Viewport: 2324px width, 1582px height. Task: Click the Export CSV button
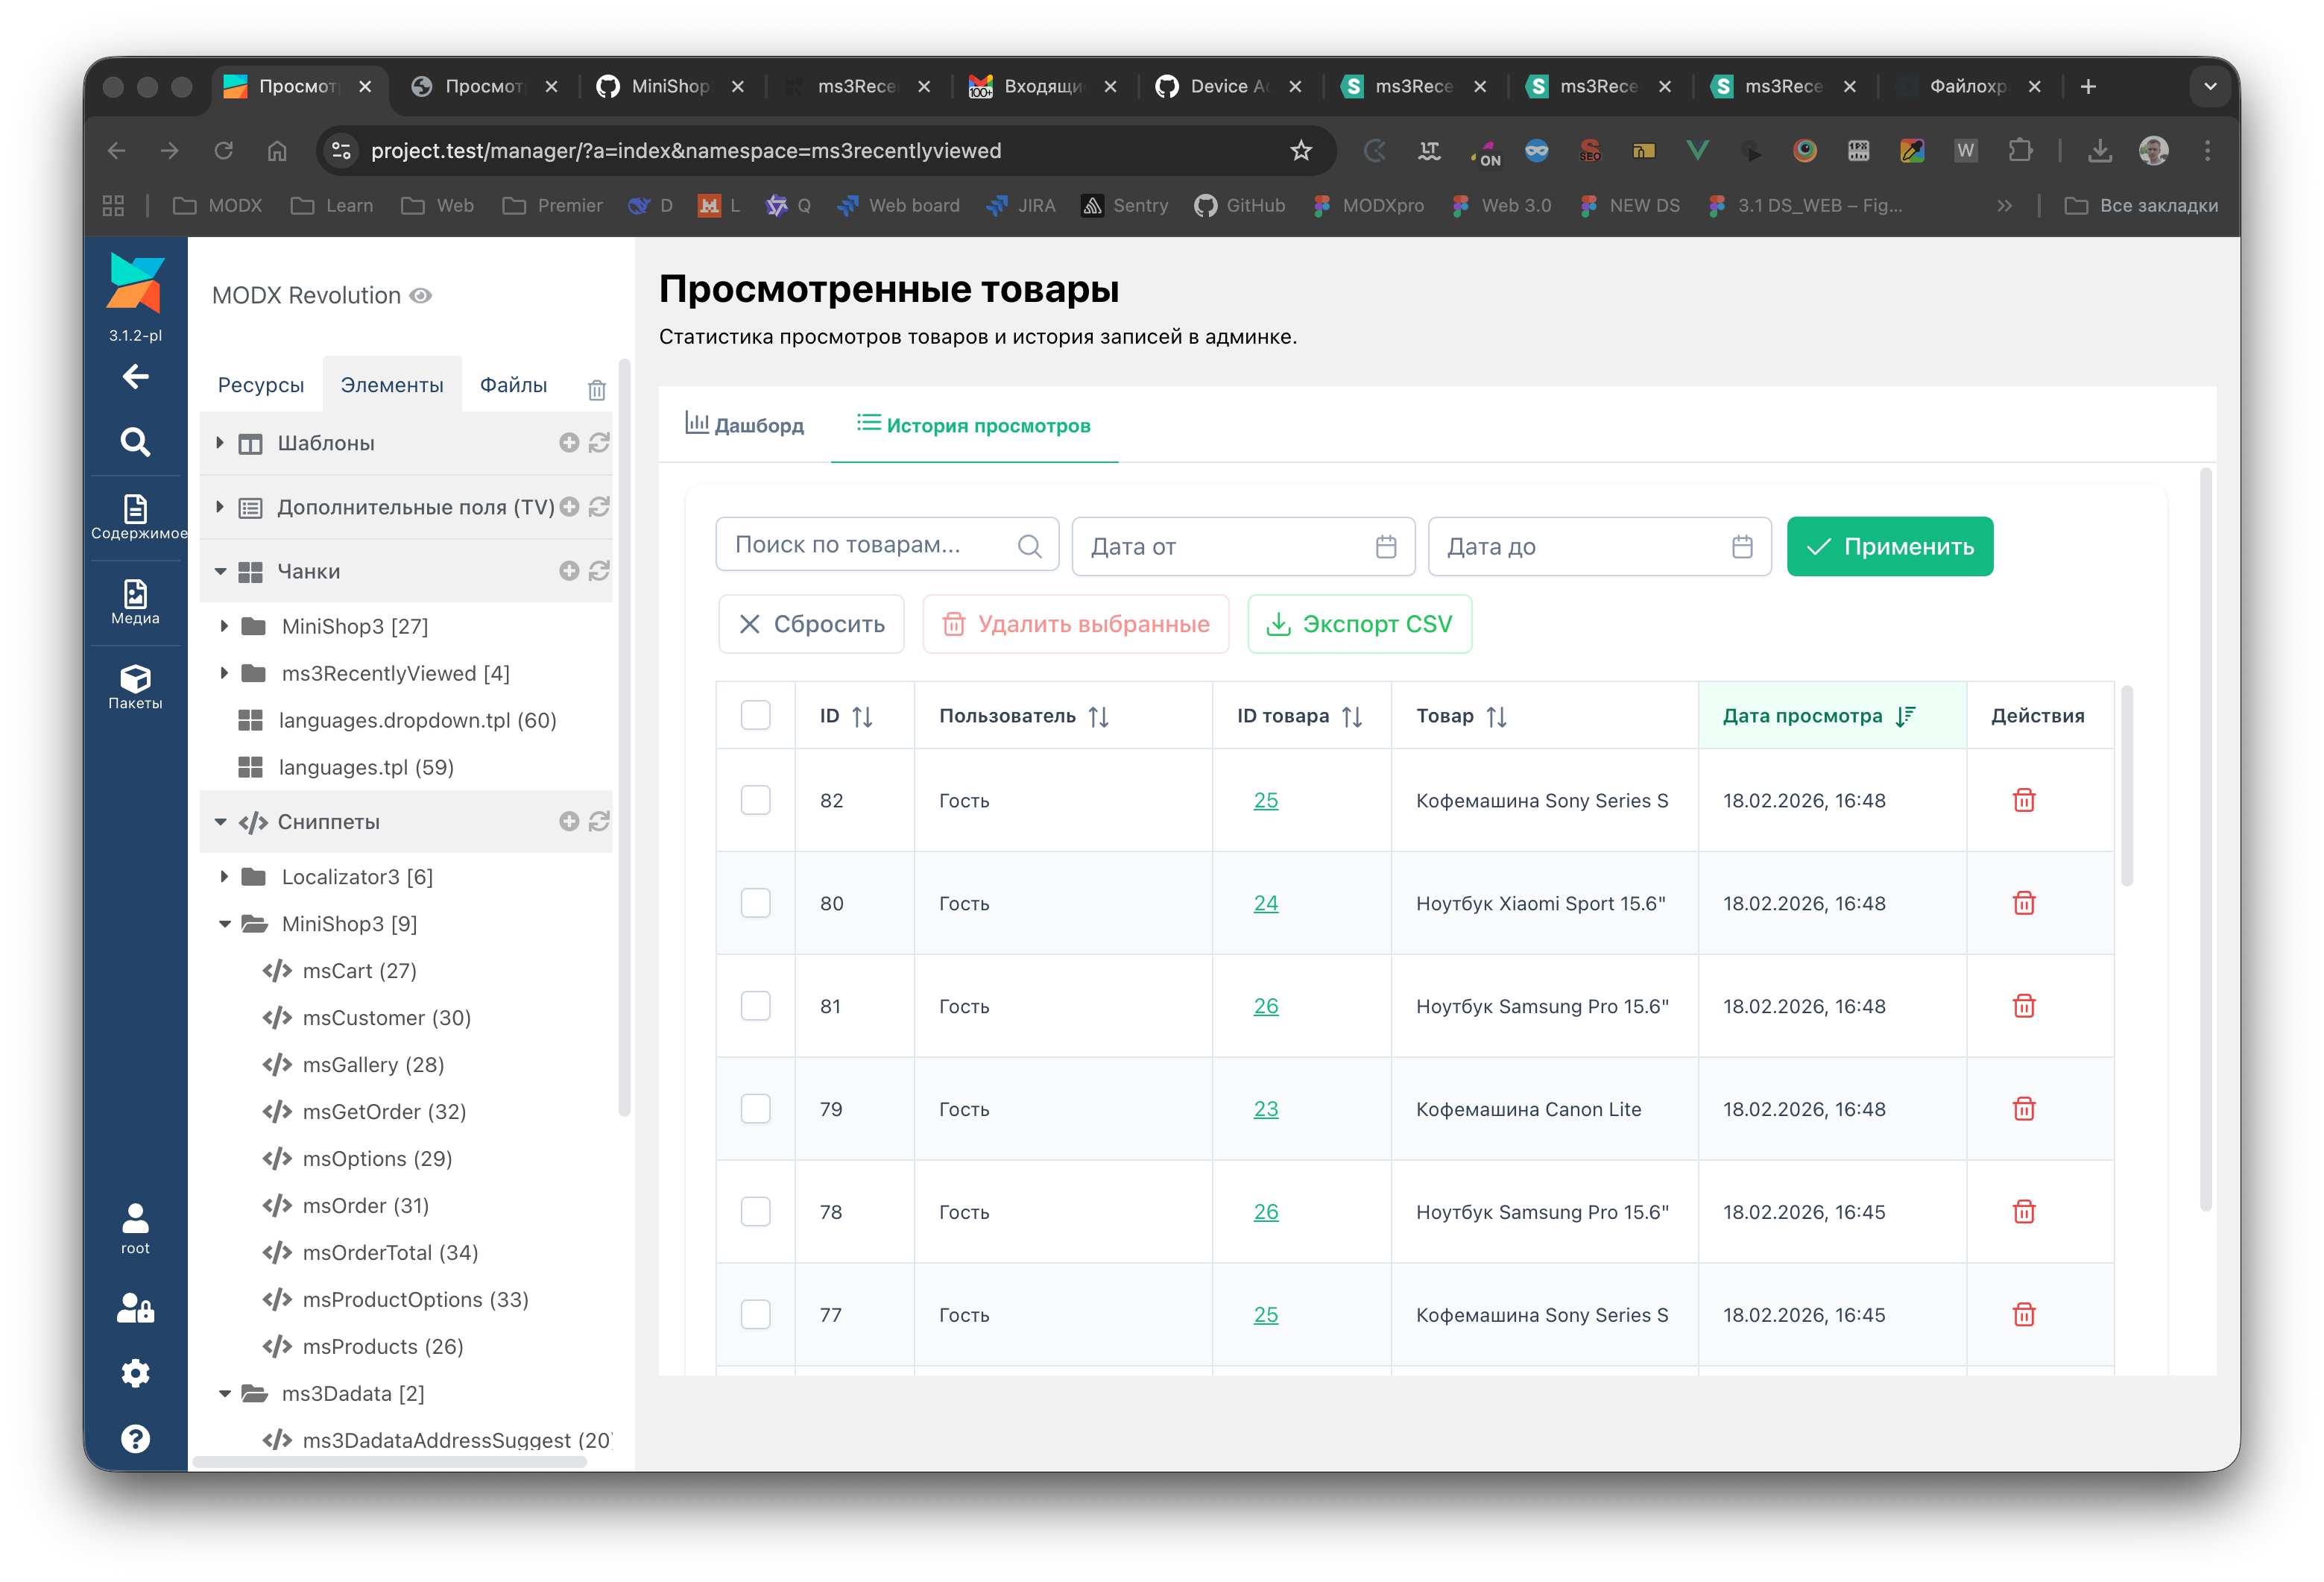[1359, 624]
